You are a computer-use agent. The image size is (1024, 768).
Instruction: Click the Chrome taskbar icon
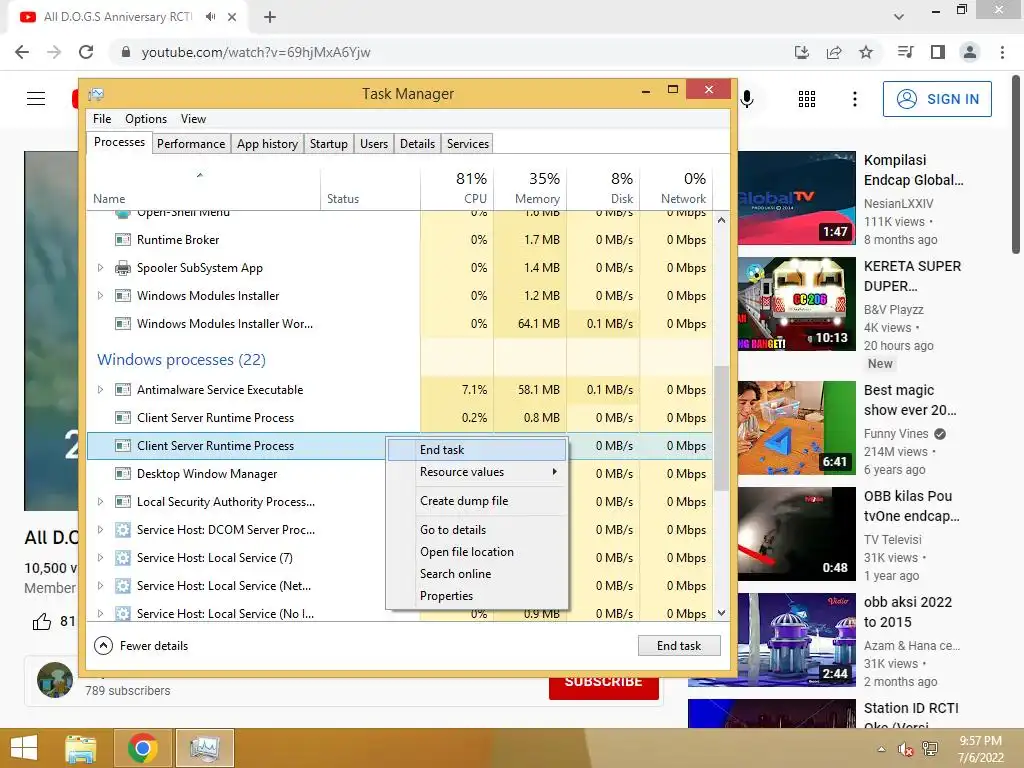[142, 748]
